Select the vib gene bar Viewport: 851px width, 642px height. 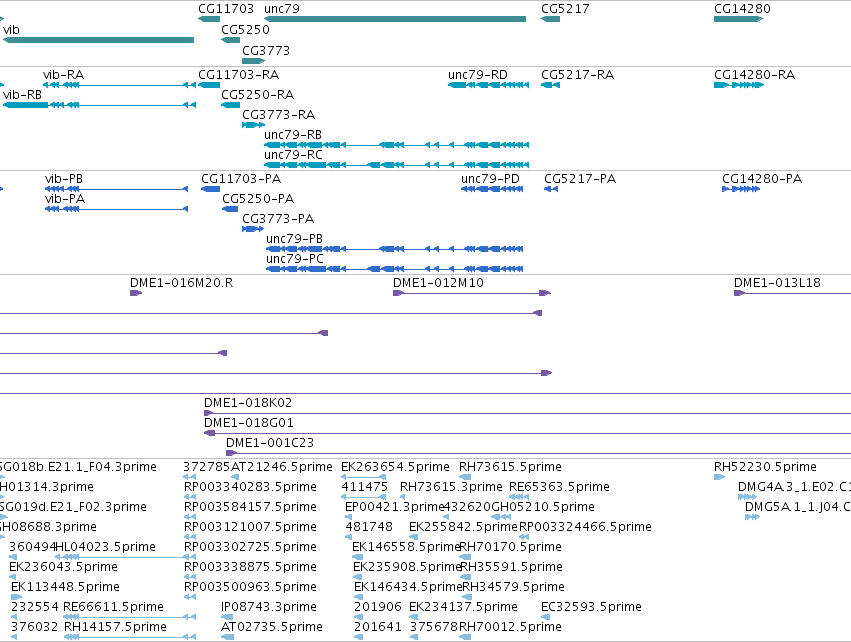[98, 40]
